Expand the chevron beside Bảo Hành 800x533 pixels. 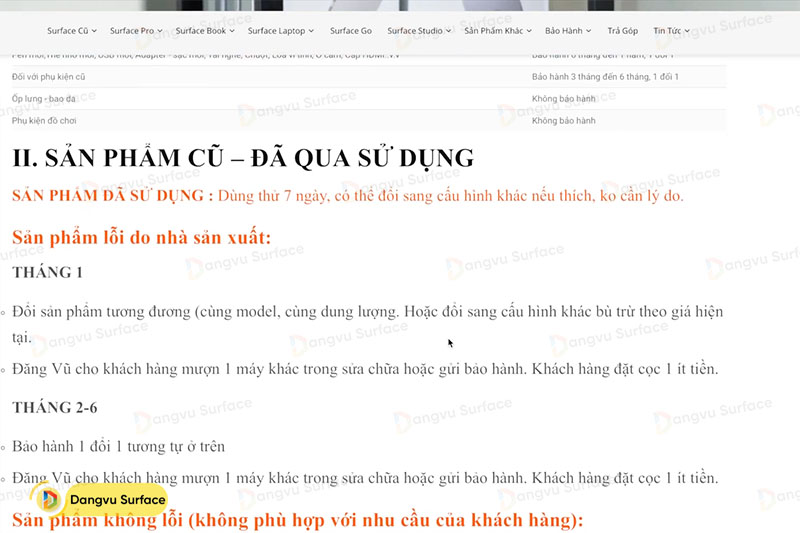[588, 31]
